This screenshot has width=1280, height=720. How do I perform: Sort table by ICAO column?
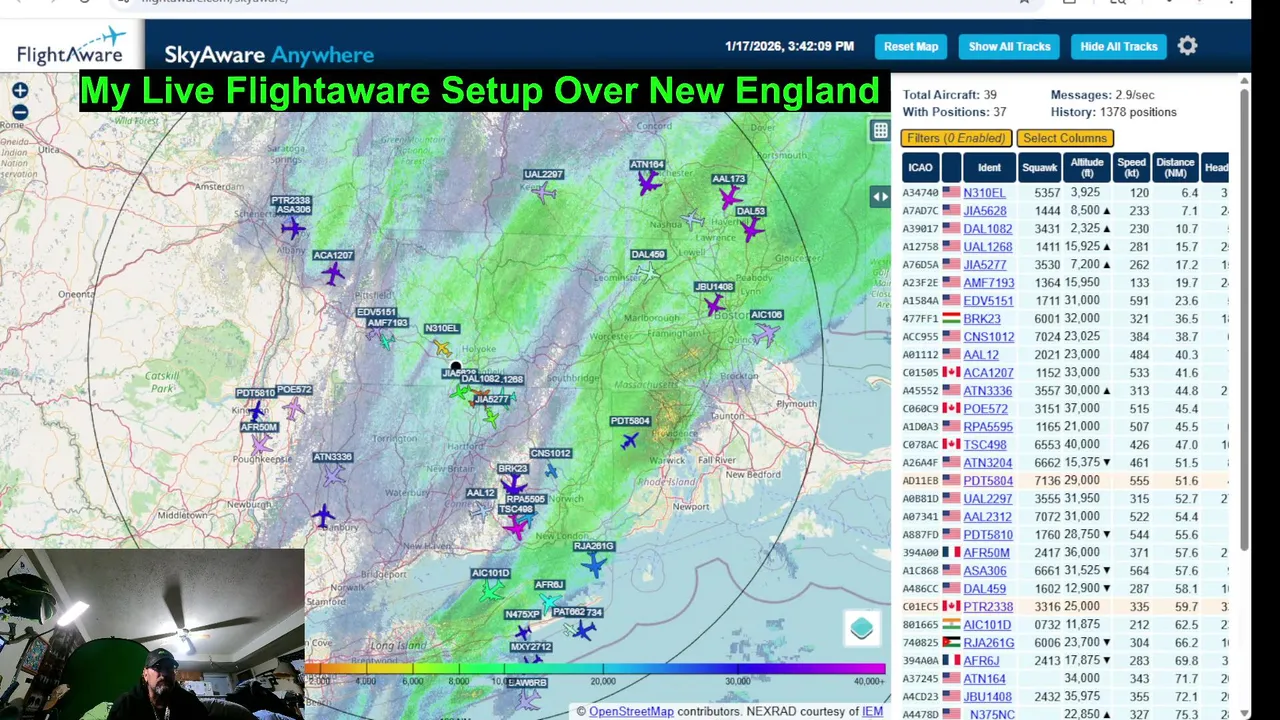(920, 168)
